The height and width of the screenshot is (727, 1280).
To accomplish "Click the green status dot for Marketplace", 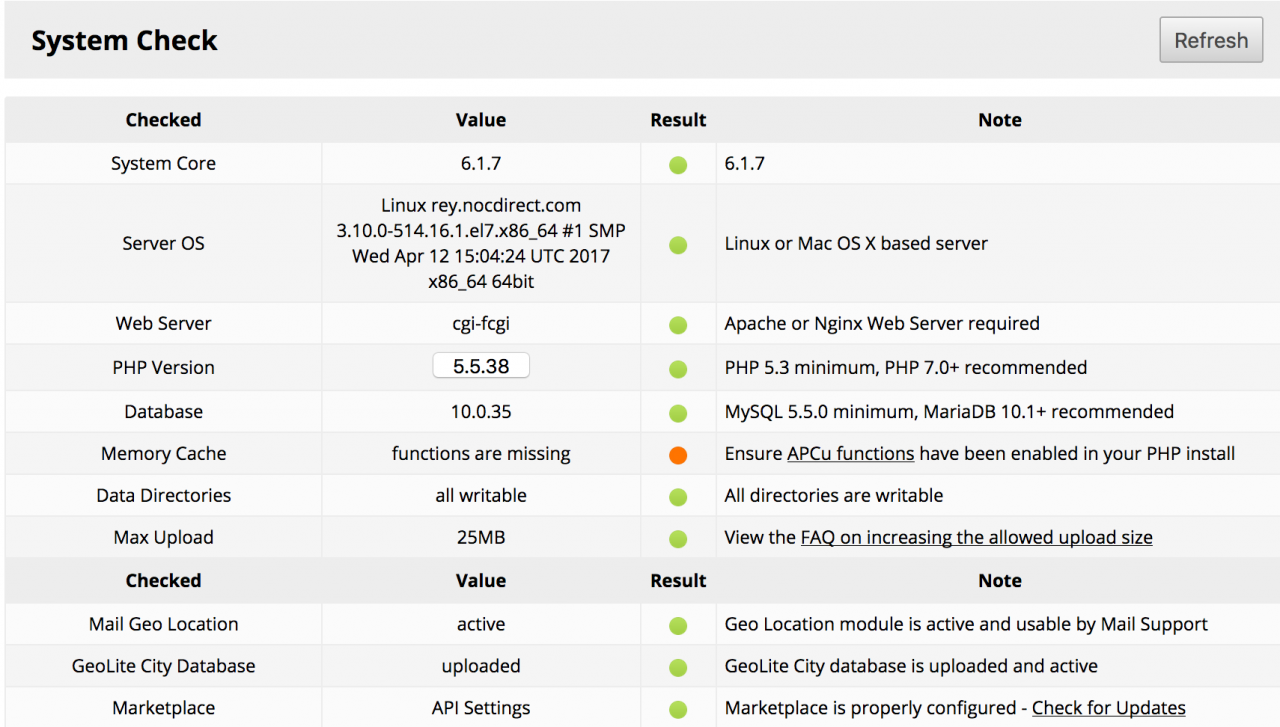I will pos(678,710).
